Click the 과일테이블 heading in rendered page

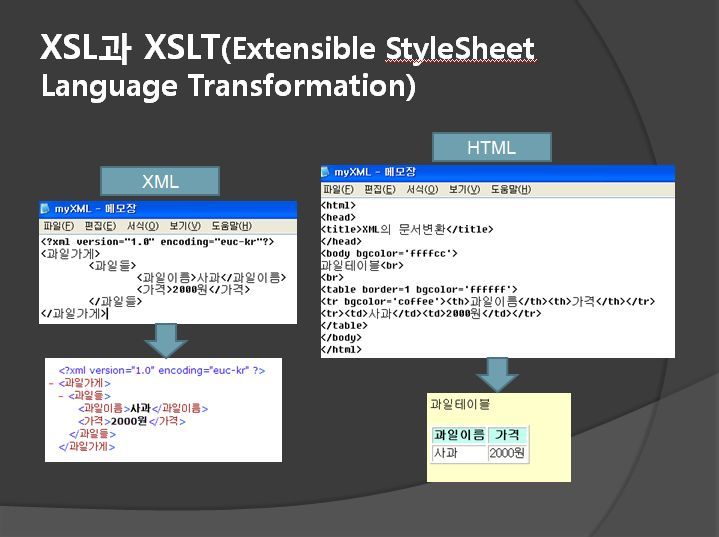pos(460,404)
